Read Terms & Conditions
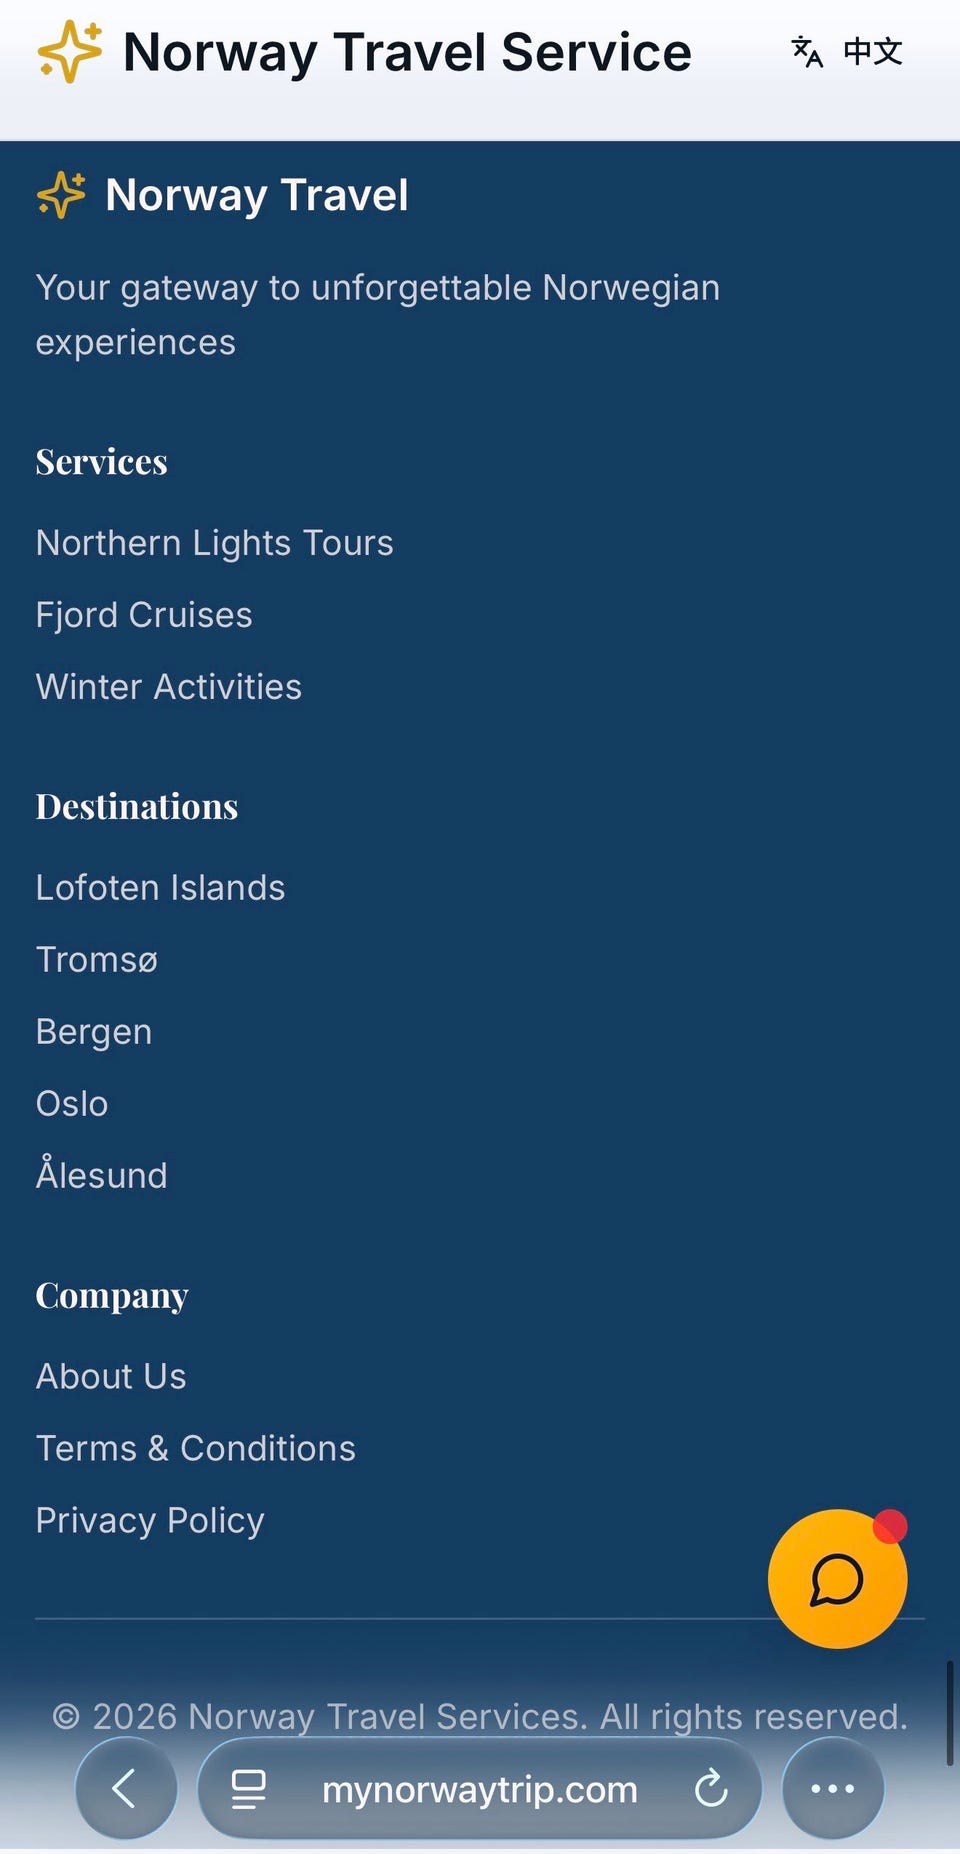 point(196,1449)
